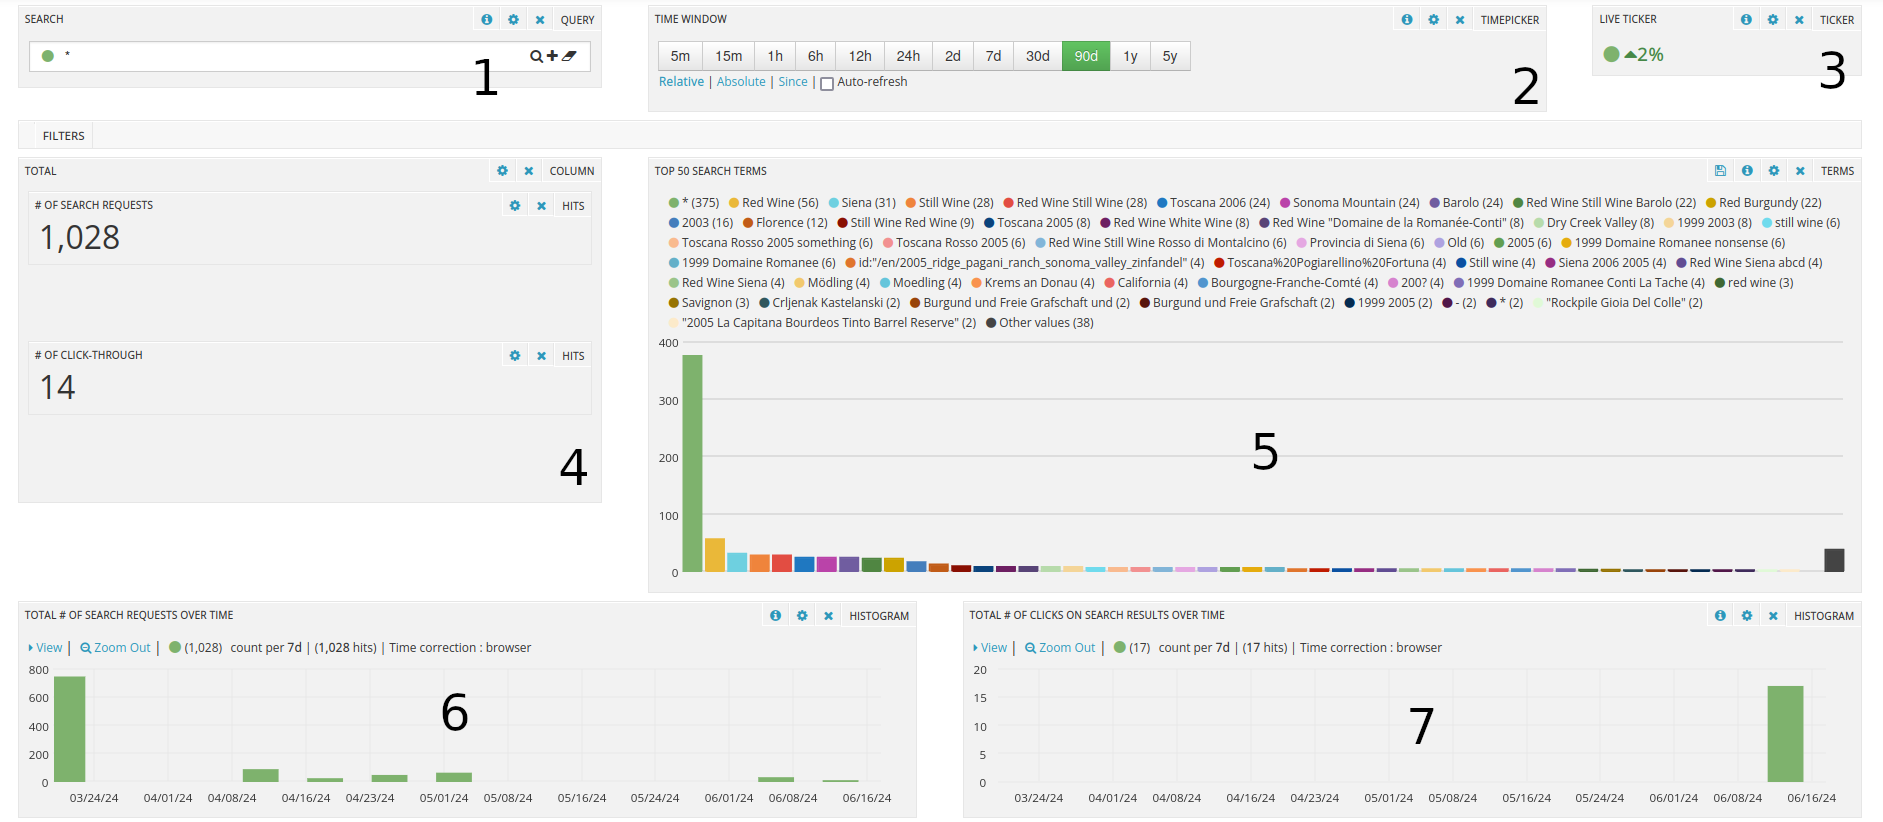Add a new query with the plus icon
1883x822 pixels.
(552, 56)
